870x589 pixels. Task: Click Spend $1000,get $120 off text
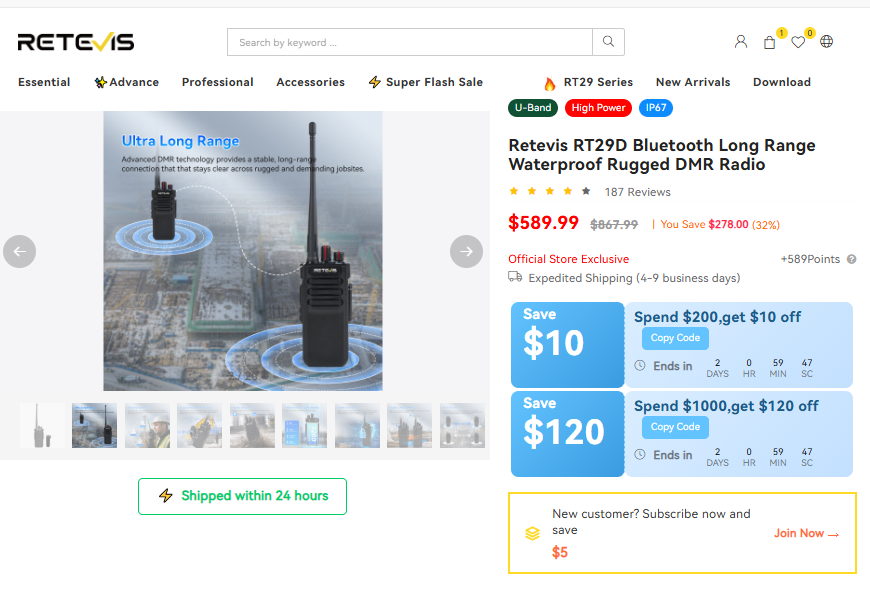[x=726, y=406]
